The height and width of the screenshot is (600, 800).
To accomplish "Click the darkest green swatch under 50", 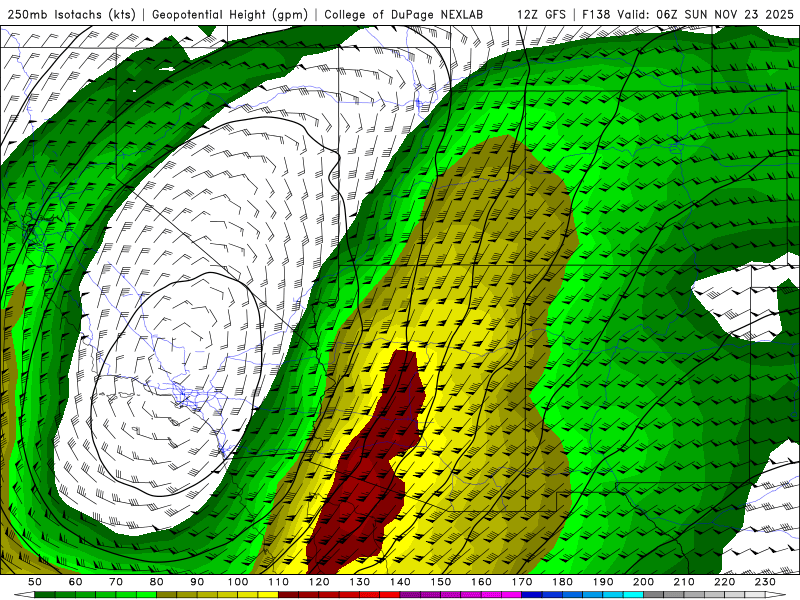I will 45,595.
